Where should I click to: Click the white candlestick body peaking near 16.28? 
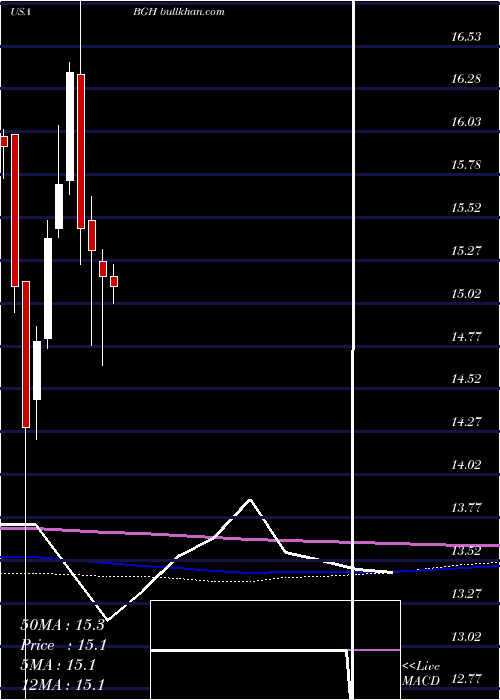click(x=70, y=126)
